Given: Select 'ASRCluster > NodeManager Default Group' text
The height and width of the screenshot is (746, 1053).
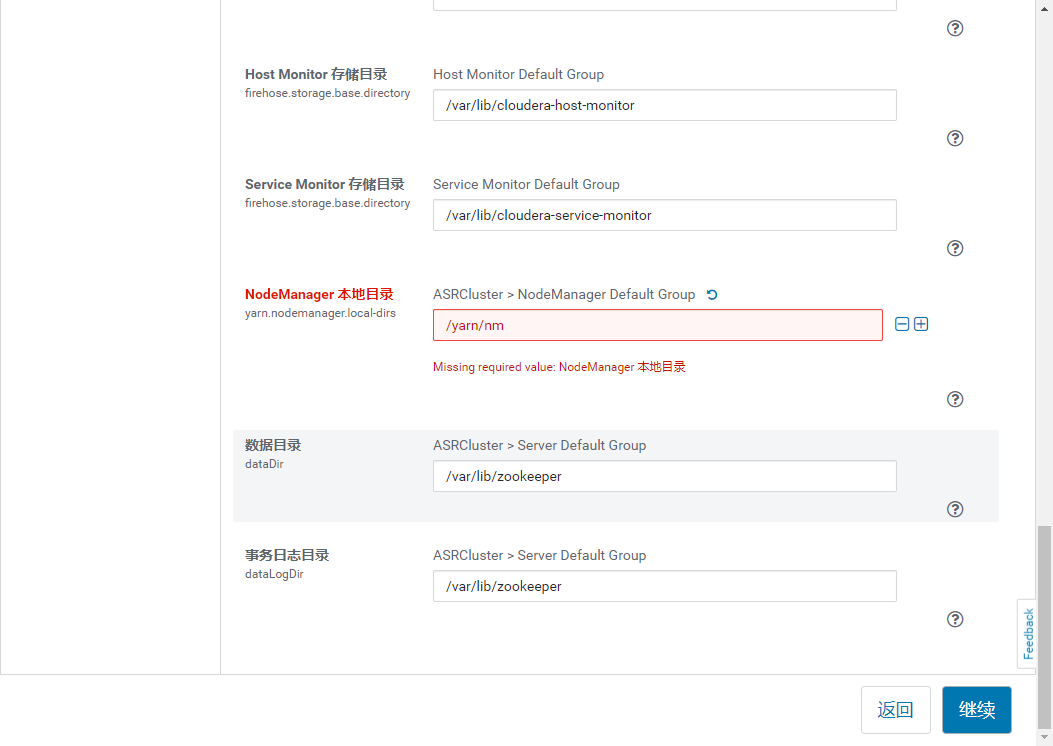Looking at the screenshot, I should [563, 295].
